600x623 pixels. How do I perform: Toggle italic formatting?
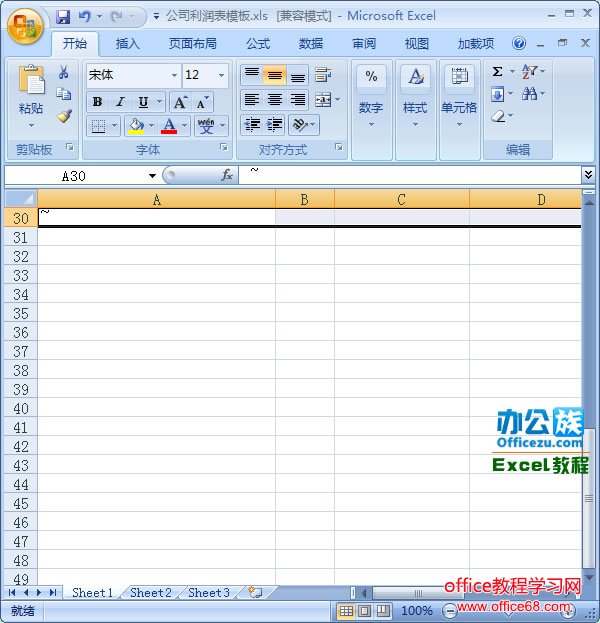coord(120,102)
